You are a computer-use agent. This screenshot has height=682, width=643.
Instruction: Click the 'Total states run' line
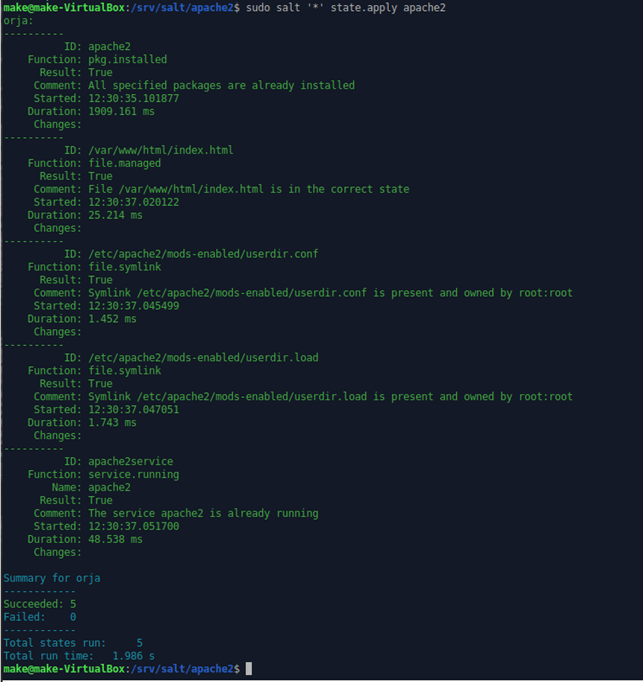73,642
